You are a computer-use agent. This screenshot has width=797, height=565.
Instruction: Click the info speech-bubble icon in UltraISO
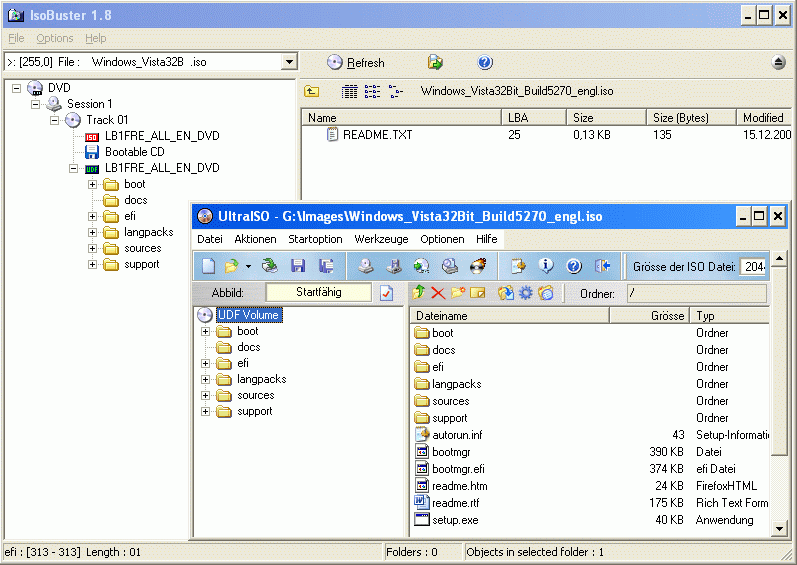coord(546,266)
